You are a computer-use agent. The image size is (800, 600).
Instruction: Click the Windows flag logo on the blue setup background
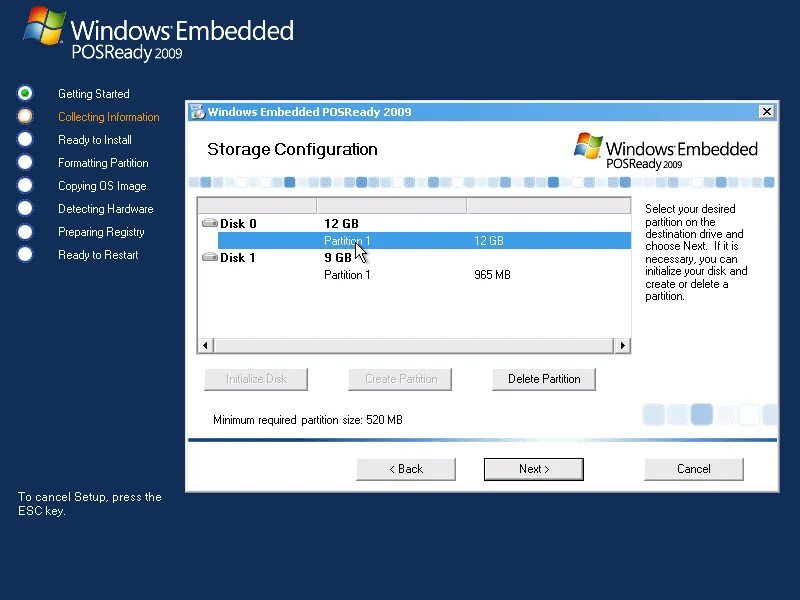coord(44,26)
